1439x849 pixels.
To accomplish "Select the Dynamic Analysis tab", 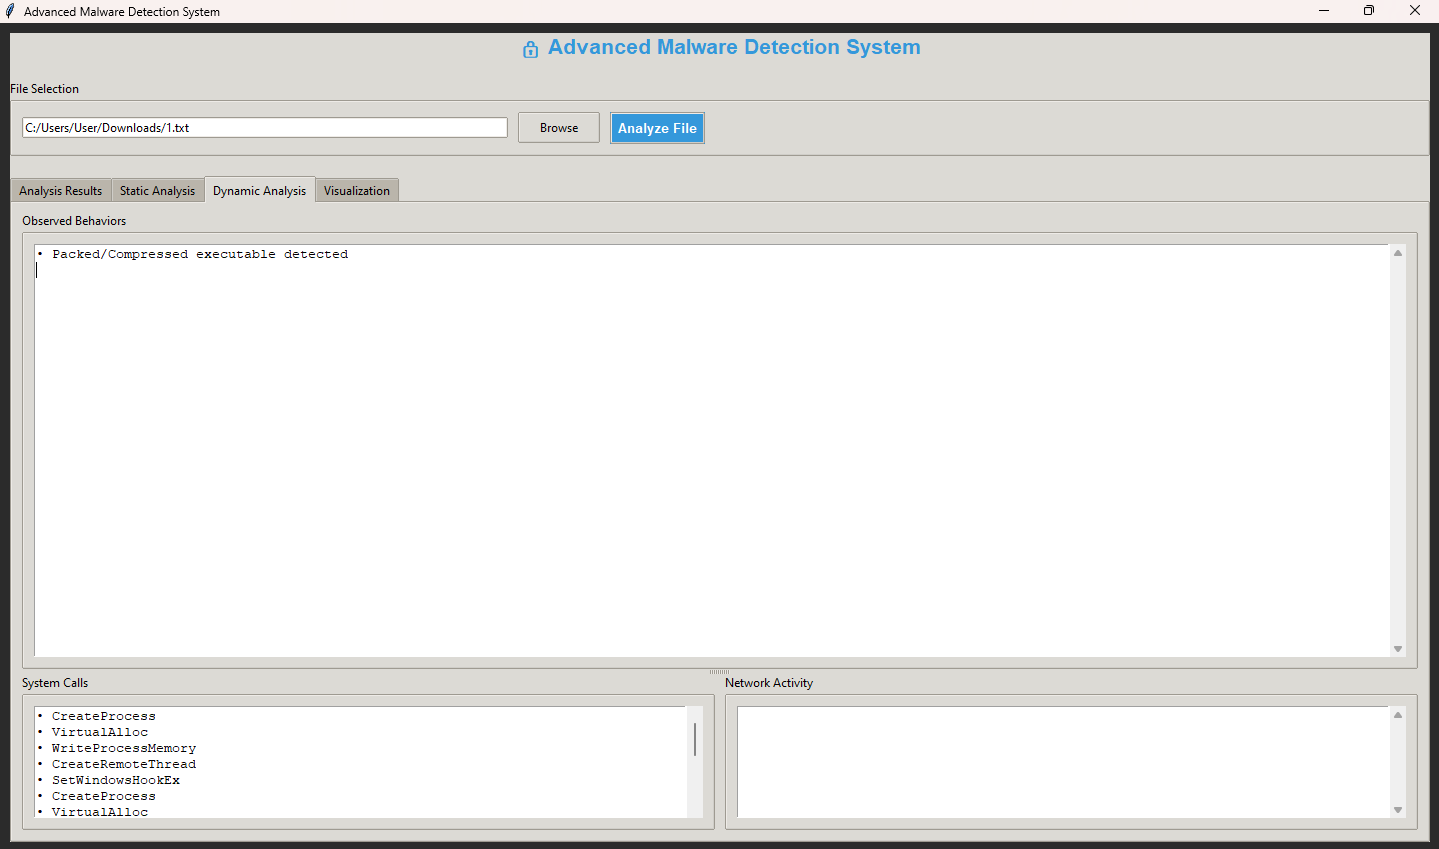I will click(259, 191).
